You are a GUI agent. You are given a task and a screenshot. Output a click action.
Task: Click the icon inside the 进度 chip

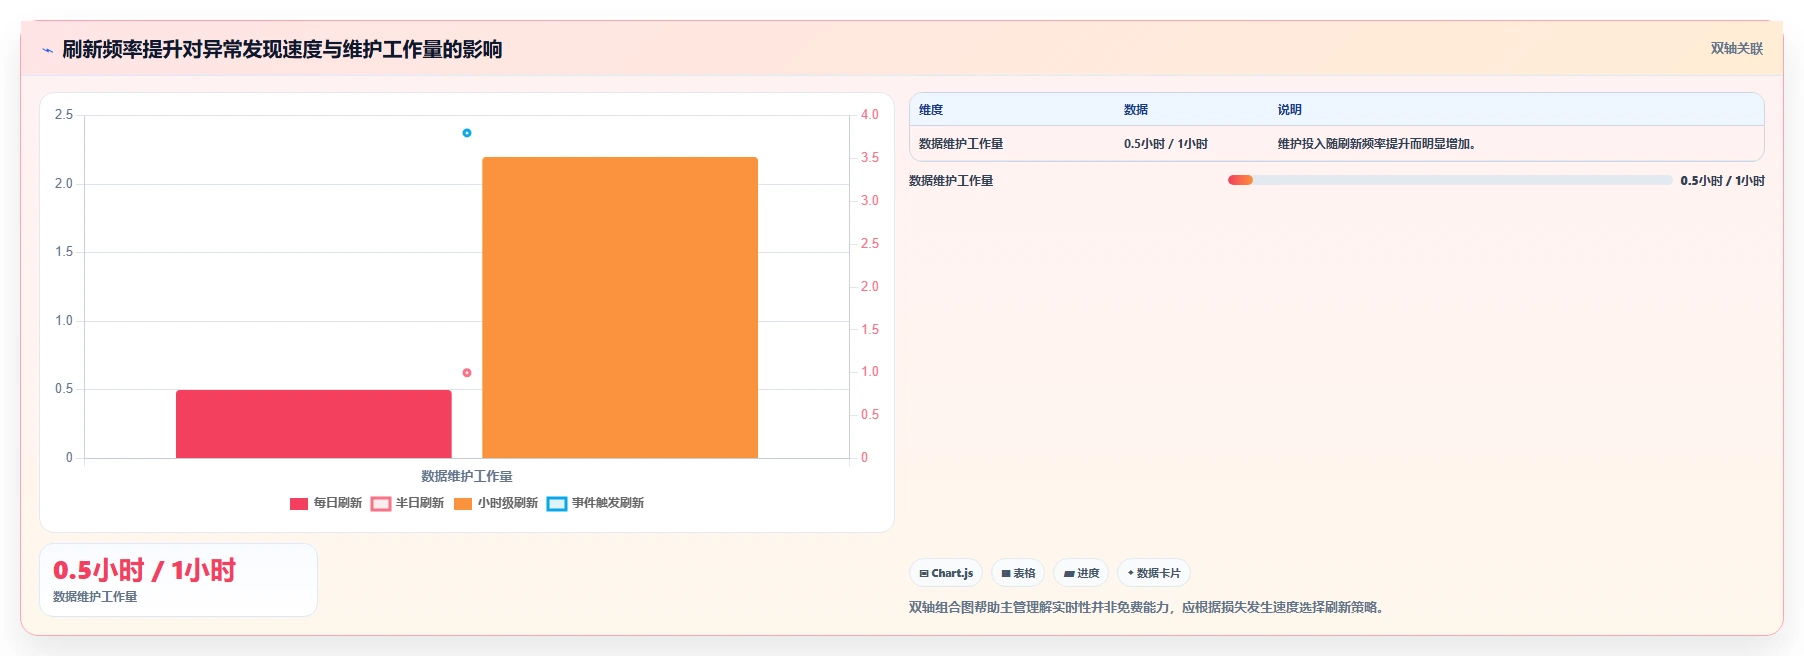click(x=1069, y=574)
